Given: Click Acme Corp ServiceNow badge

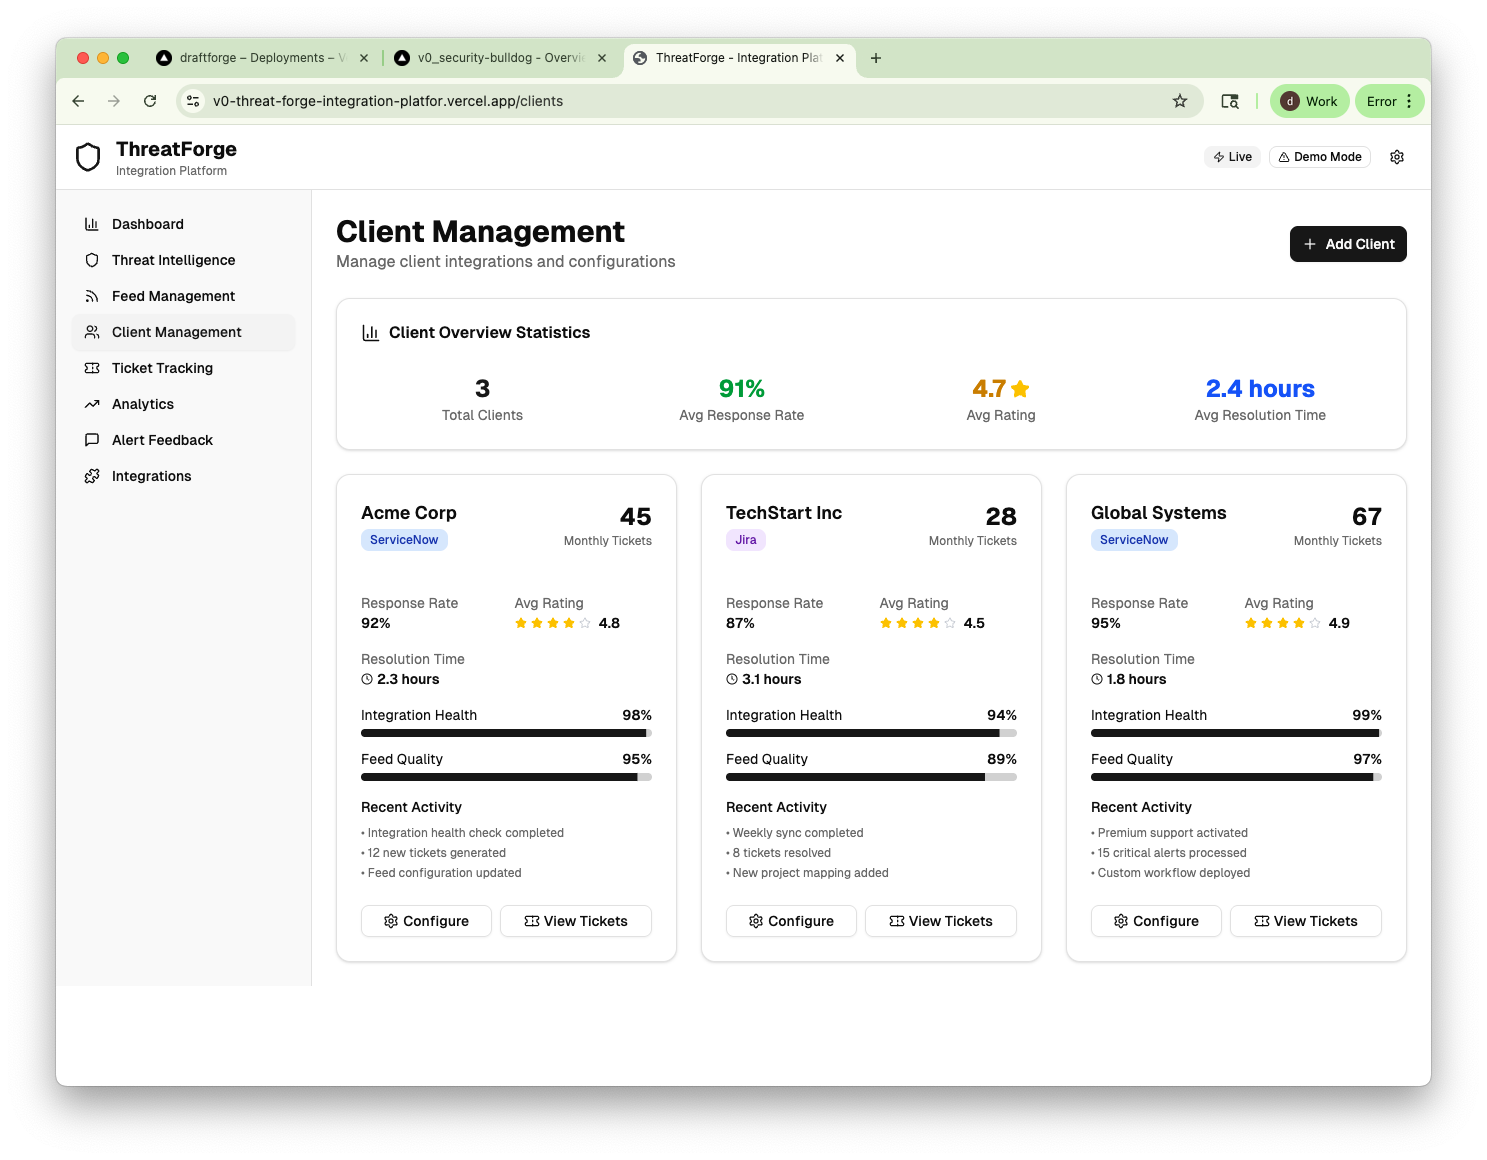Looking at the screenshot, I should point(404,540).
